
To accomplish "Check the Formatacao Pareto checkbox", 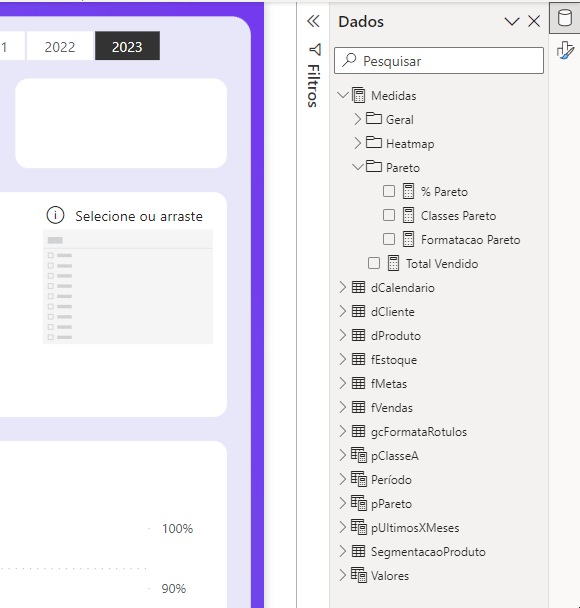I will tap(389, 239).
